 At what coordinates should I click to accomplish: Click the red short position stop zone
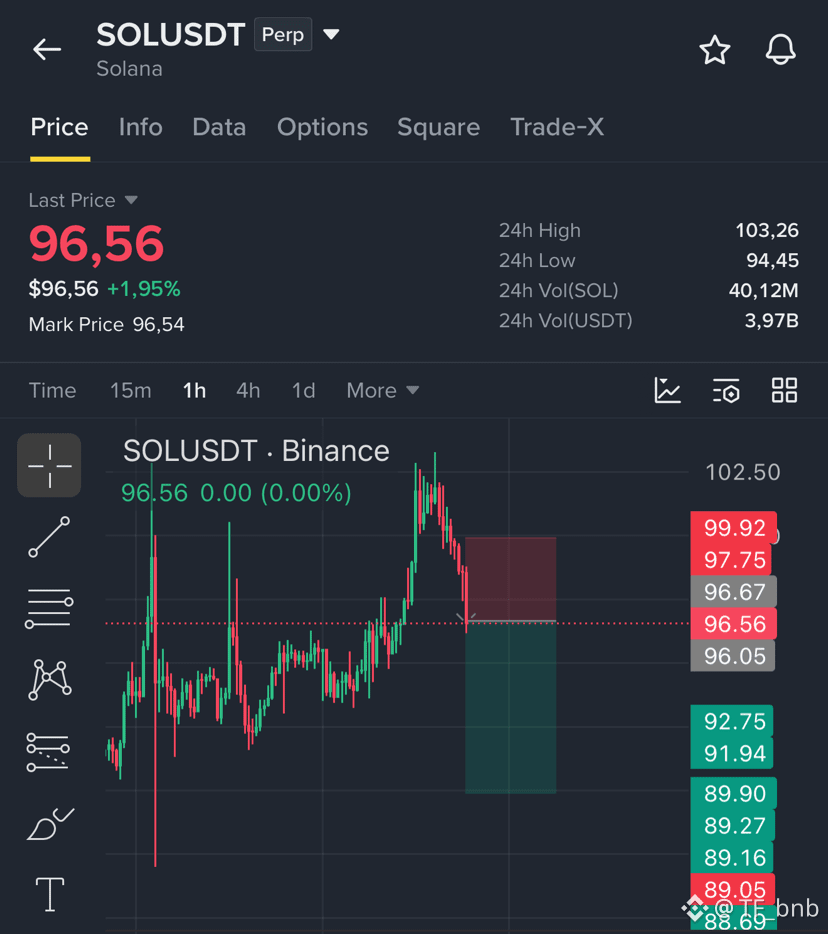(511, 579)
